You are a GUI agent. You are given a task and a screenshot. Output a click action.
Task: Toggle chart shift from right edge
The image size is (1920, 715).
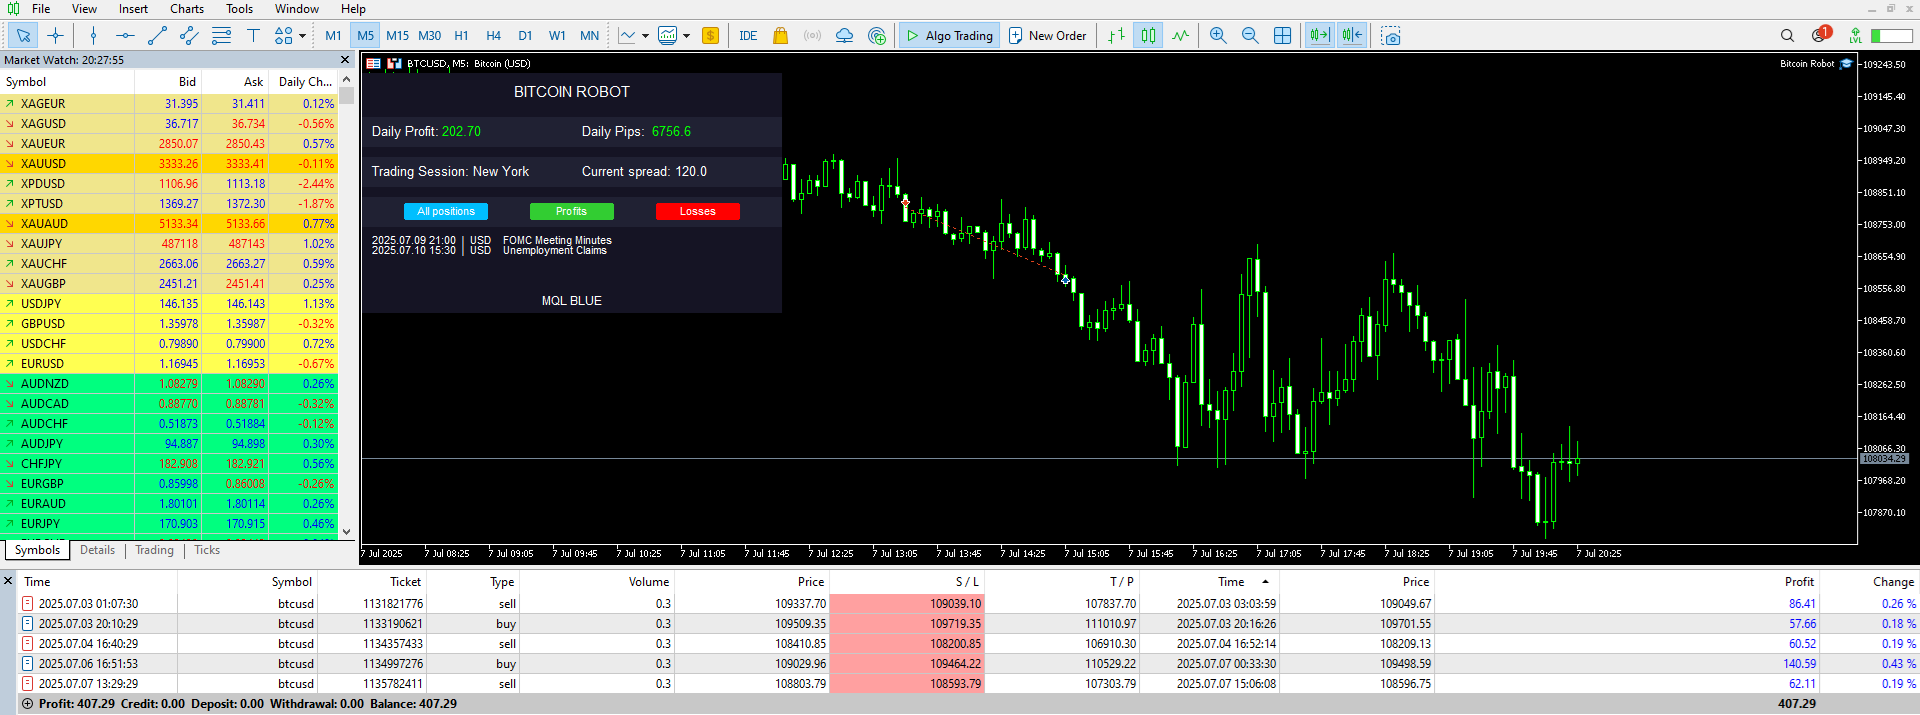1352,36
